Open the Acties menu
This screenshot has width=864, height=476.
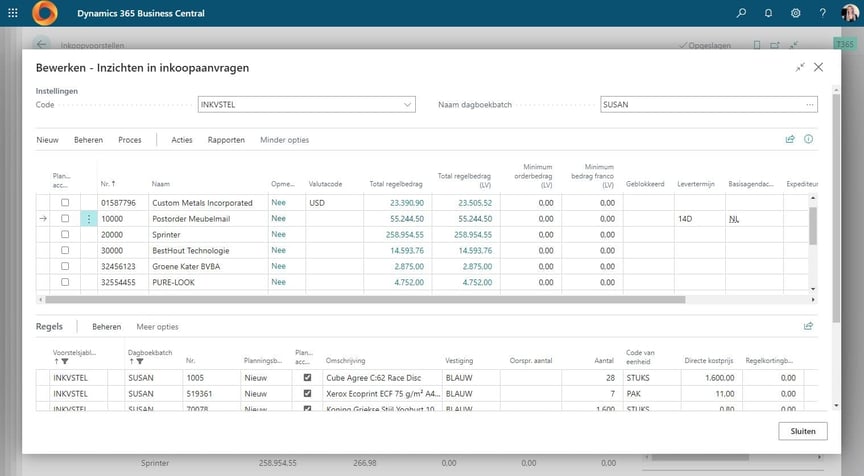(182, 140)
